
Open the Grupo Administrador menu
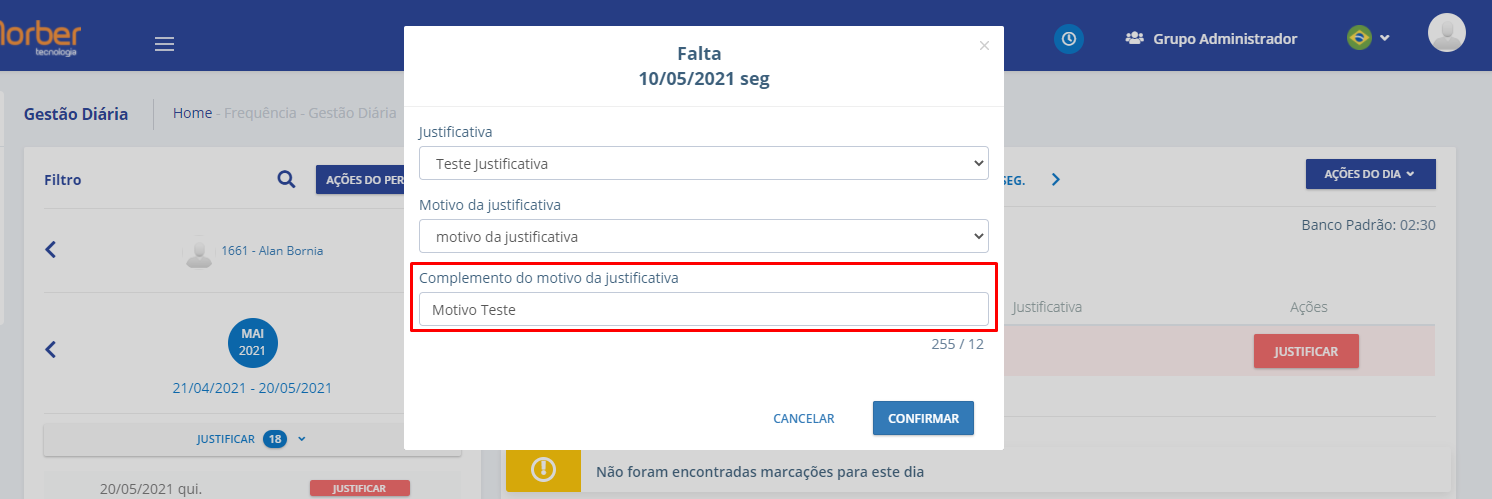(x=1211, y=39)
